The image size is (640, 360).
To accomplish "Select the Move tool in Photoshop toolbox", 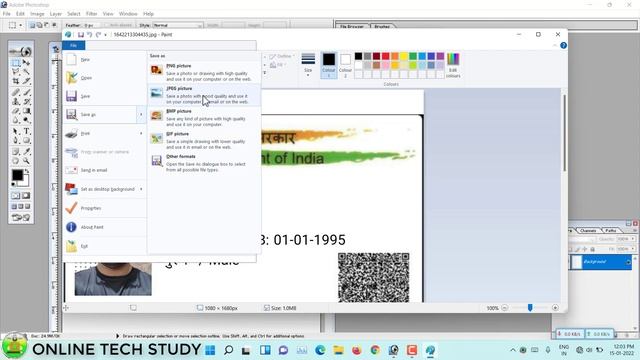I will pyautogui.click(x=26, y=63).
